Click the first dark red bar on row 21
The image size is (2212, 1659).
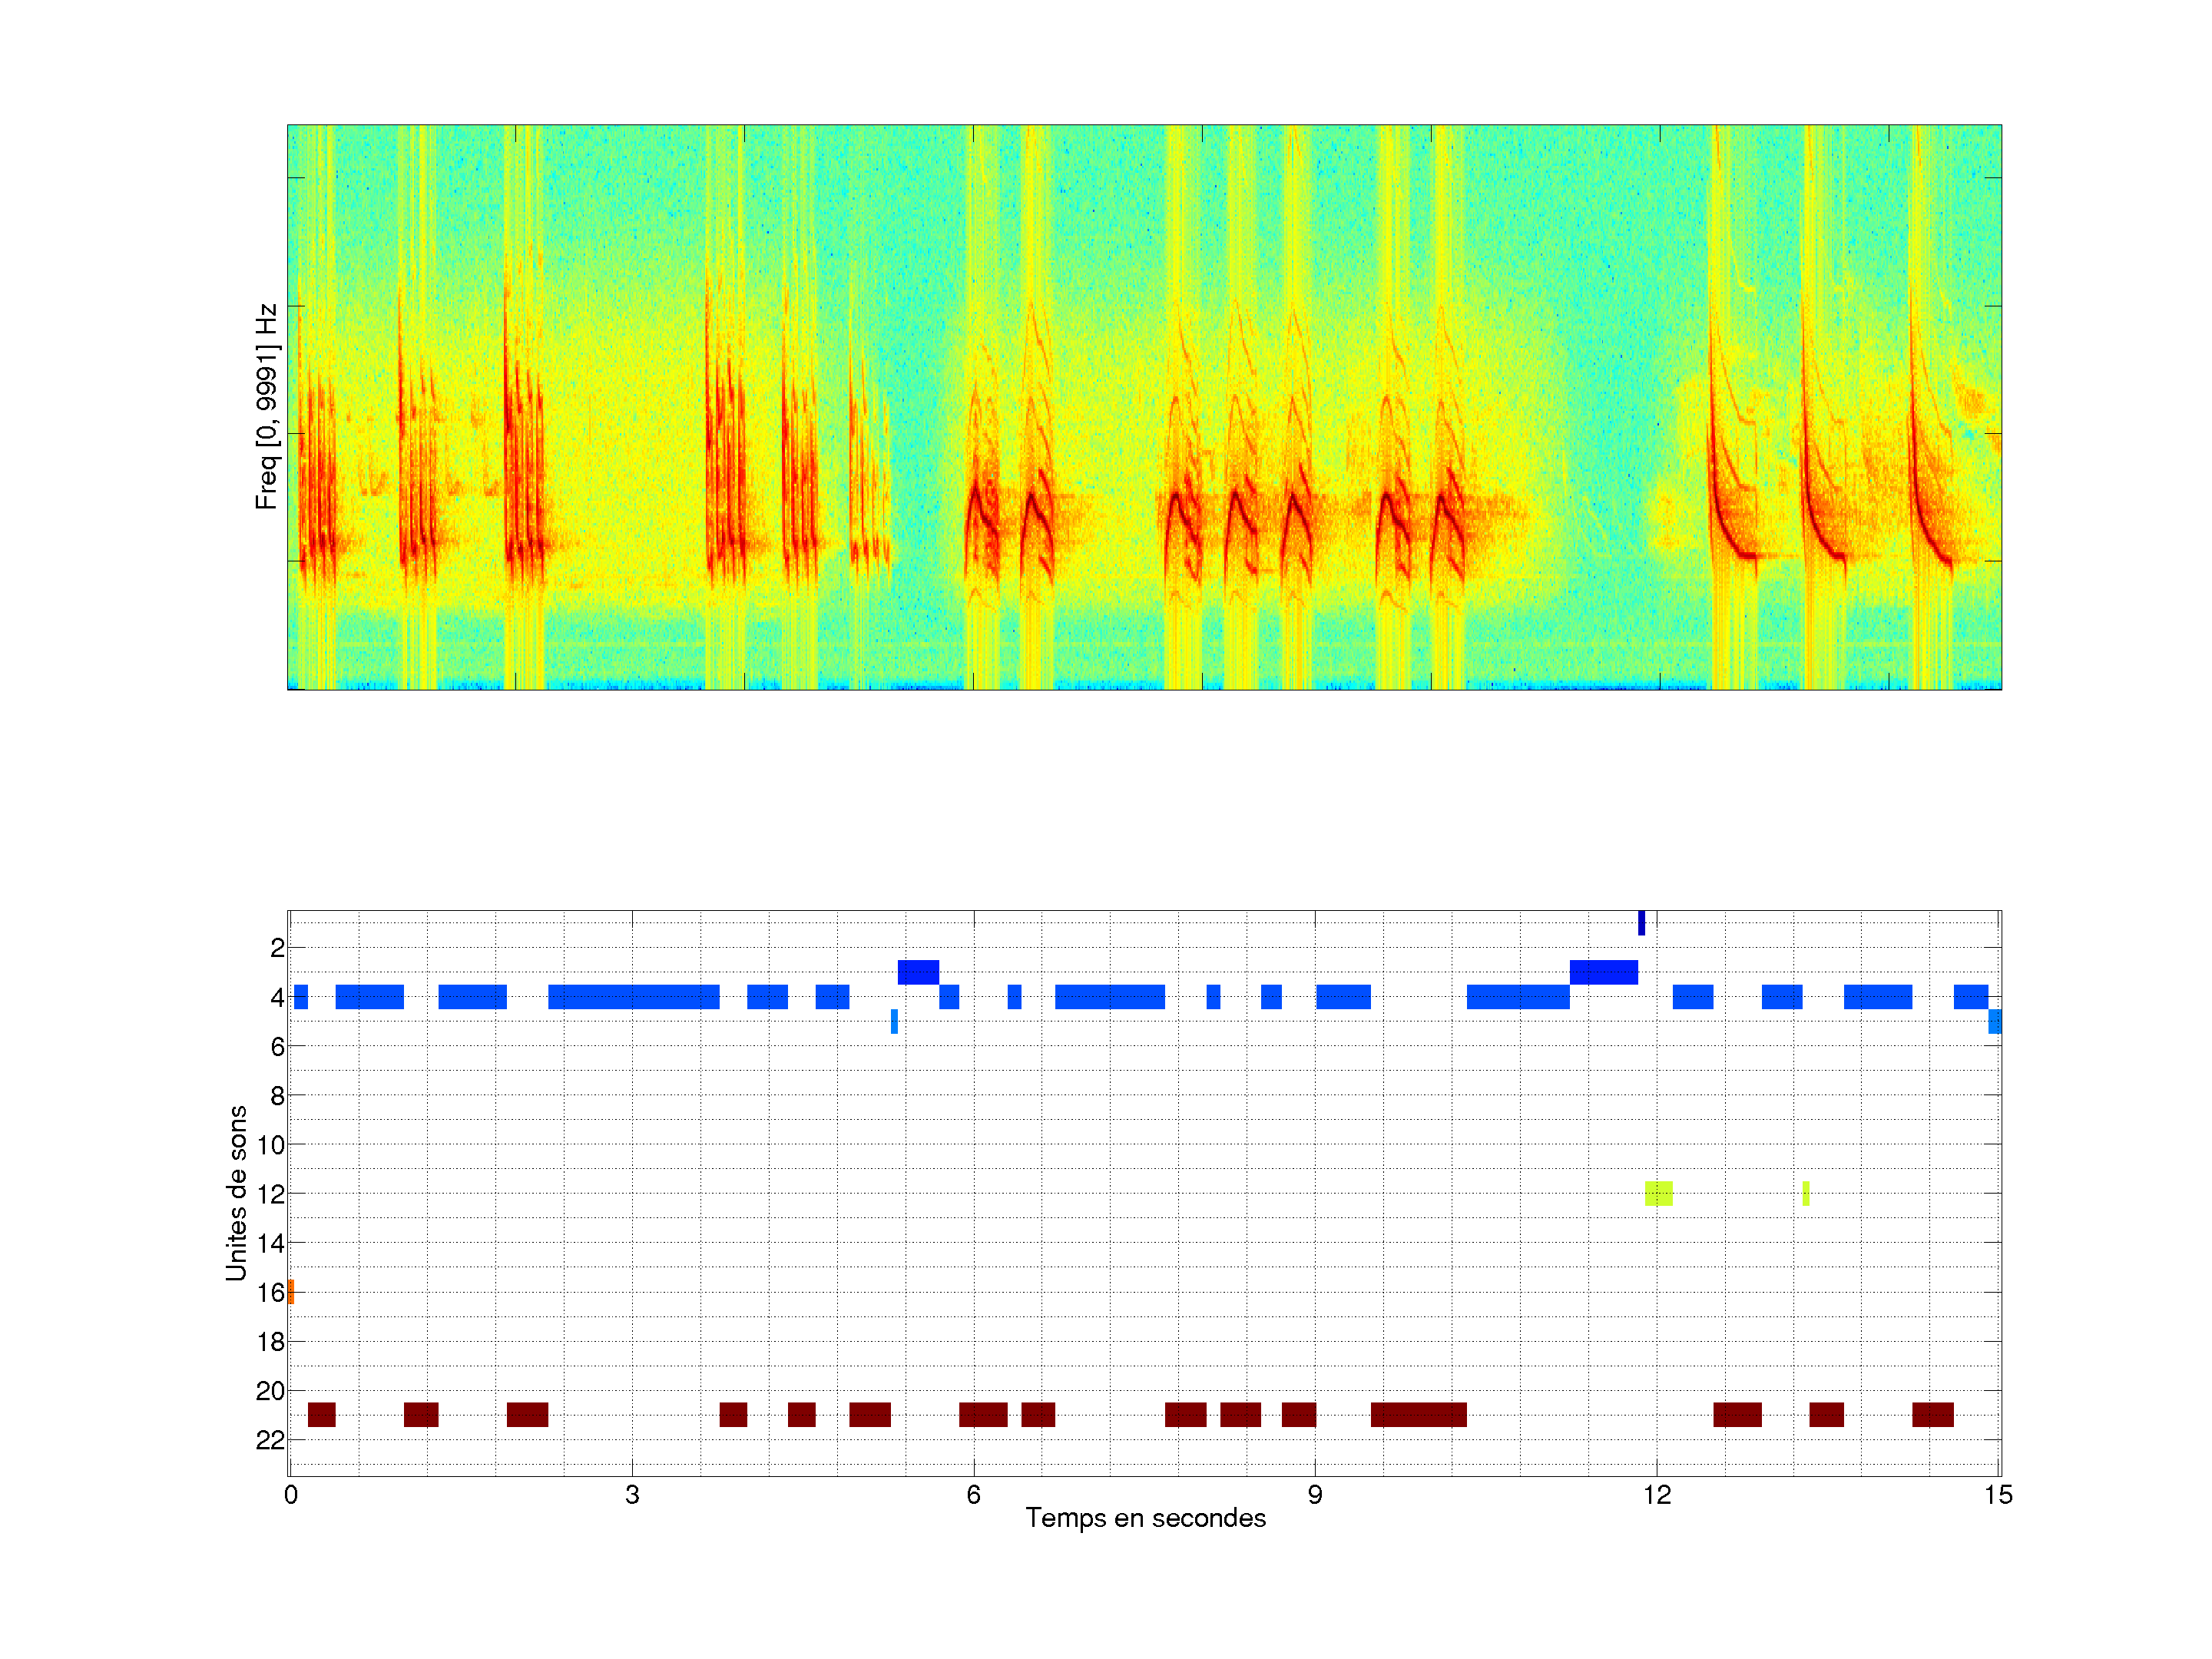(x=321, y=1415)
